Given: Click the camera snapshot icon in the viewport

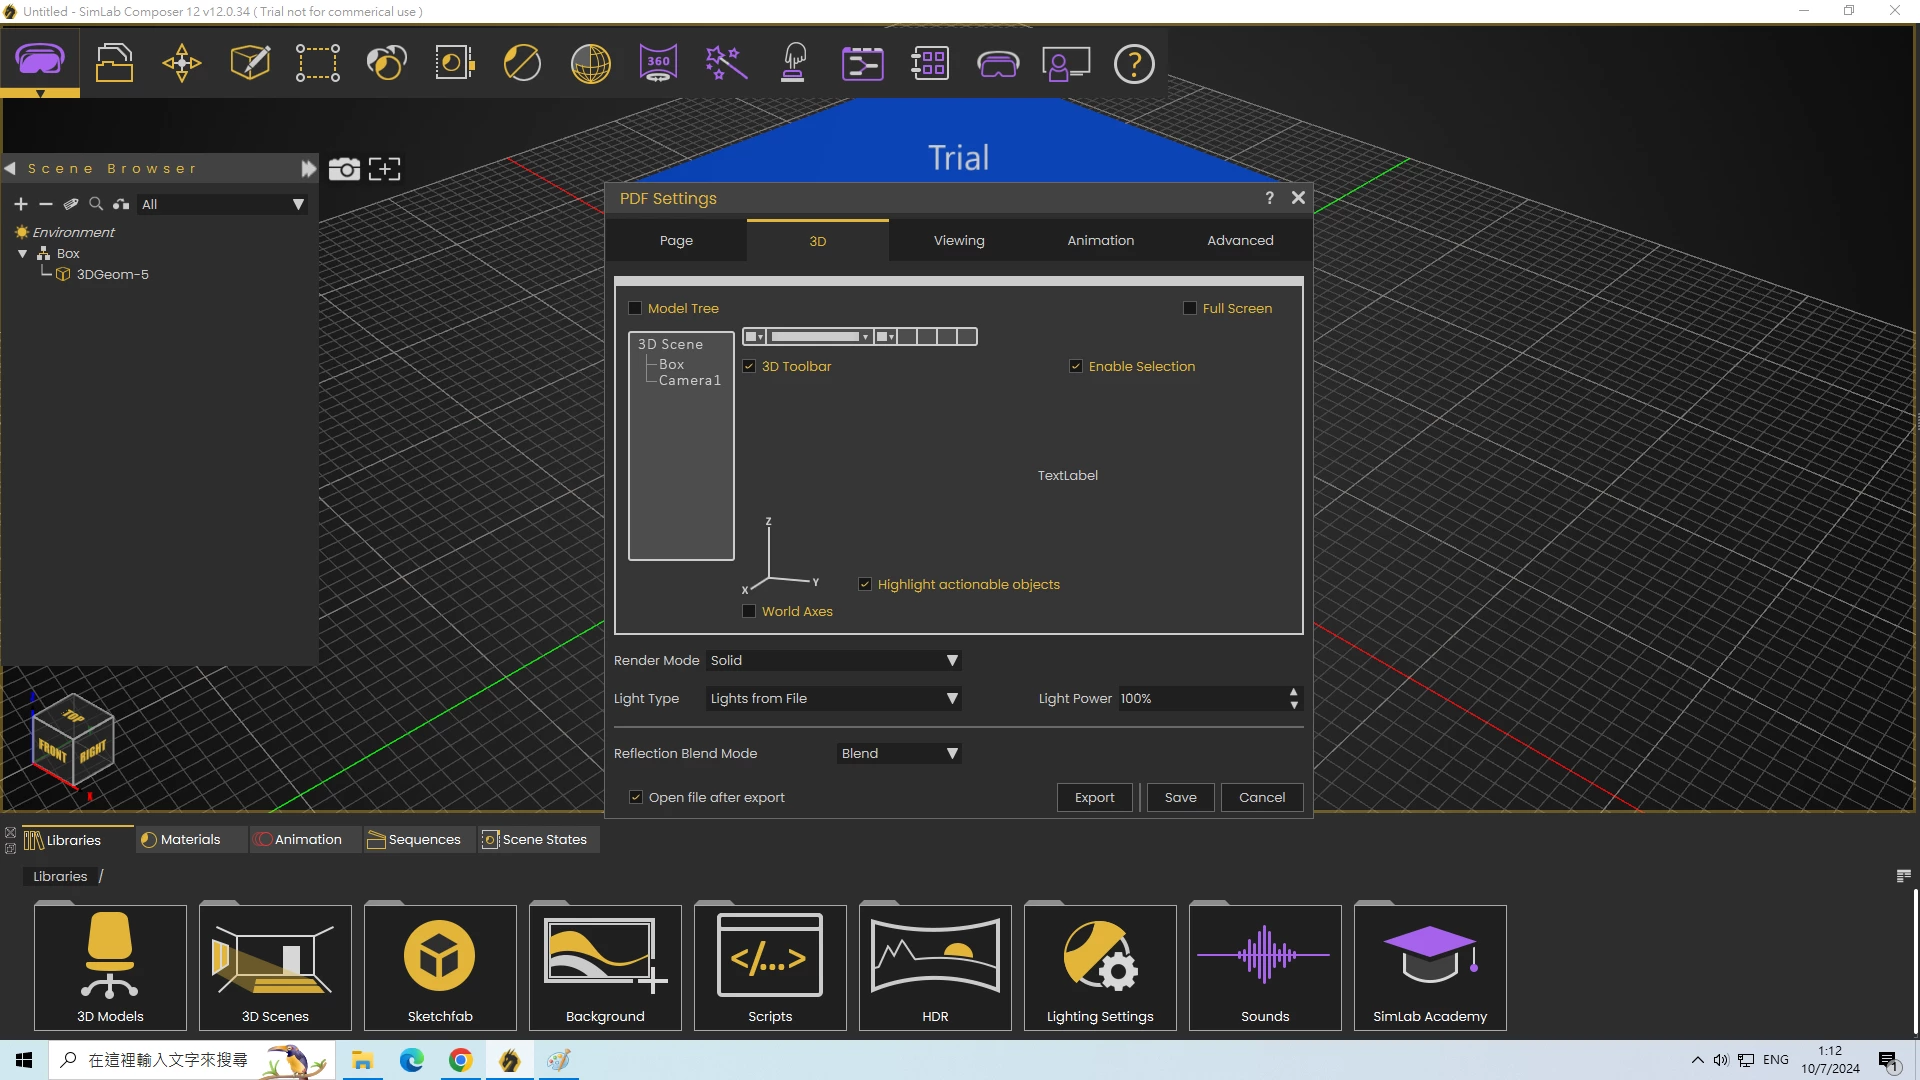Looking at the screenshot, I should [344, 169].
